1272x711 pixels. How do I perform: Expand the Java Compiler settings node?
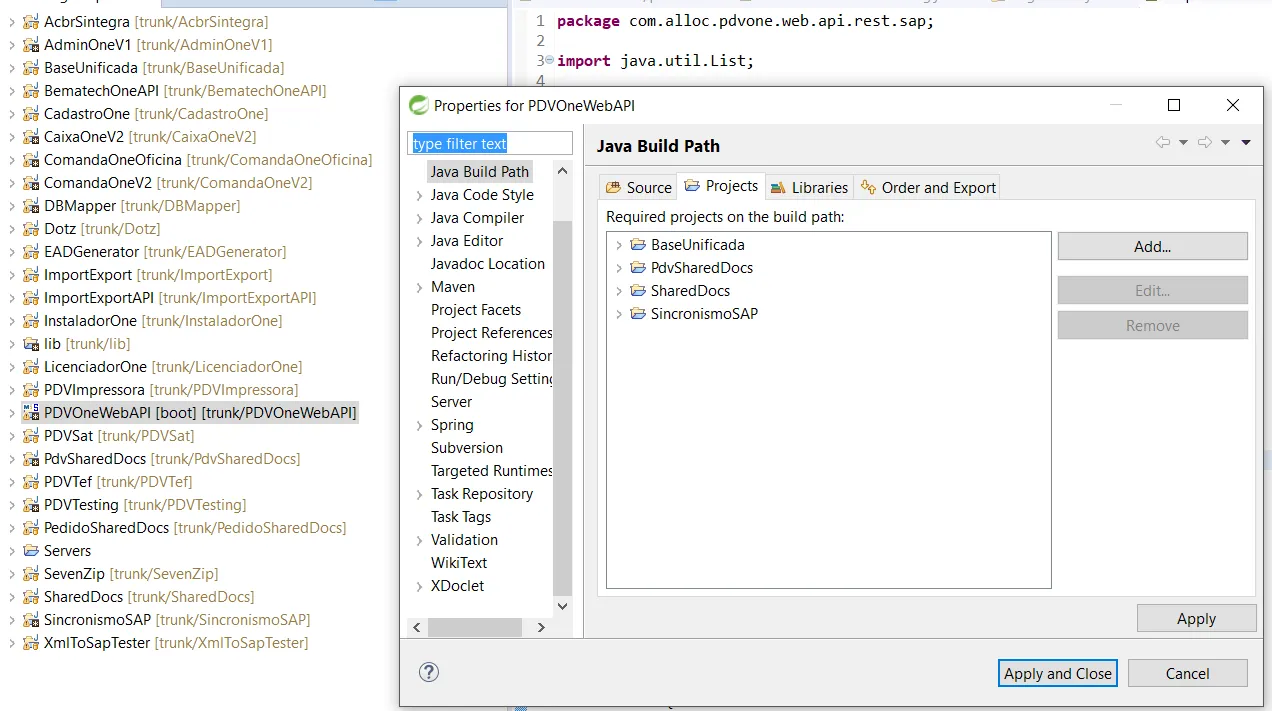click(x=419, y=218)
